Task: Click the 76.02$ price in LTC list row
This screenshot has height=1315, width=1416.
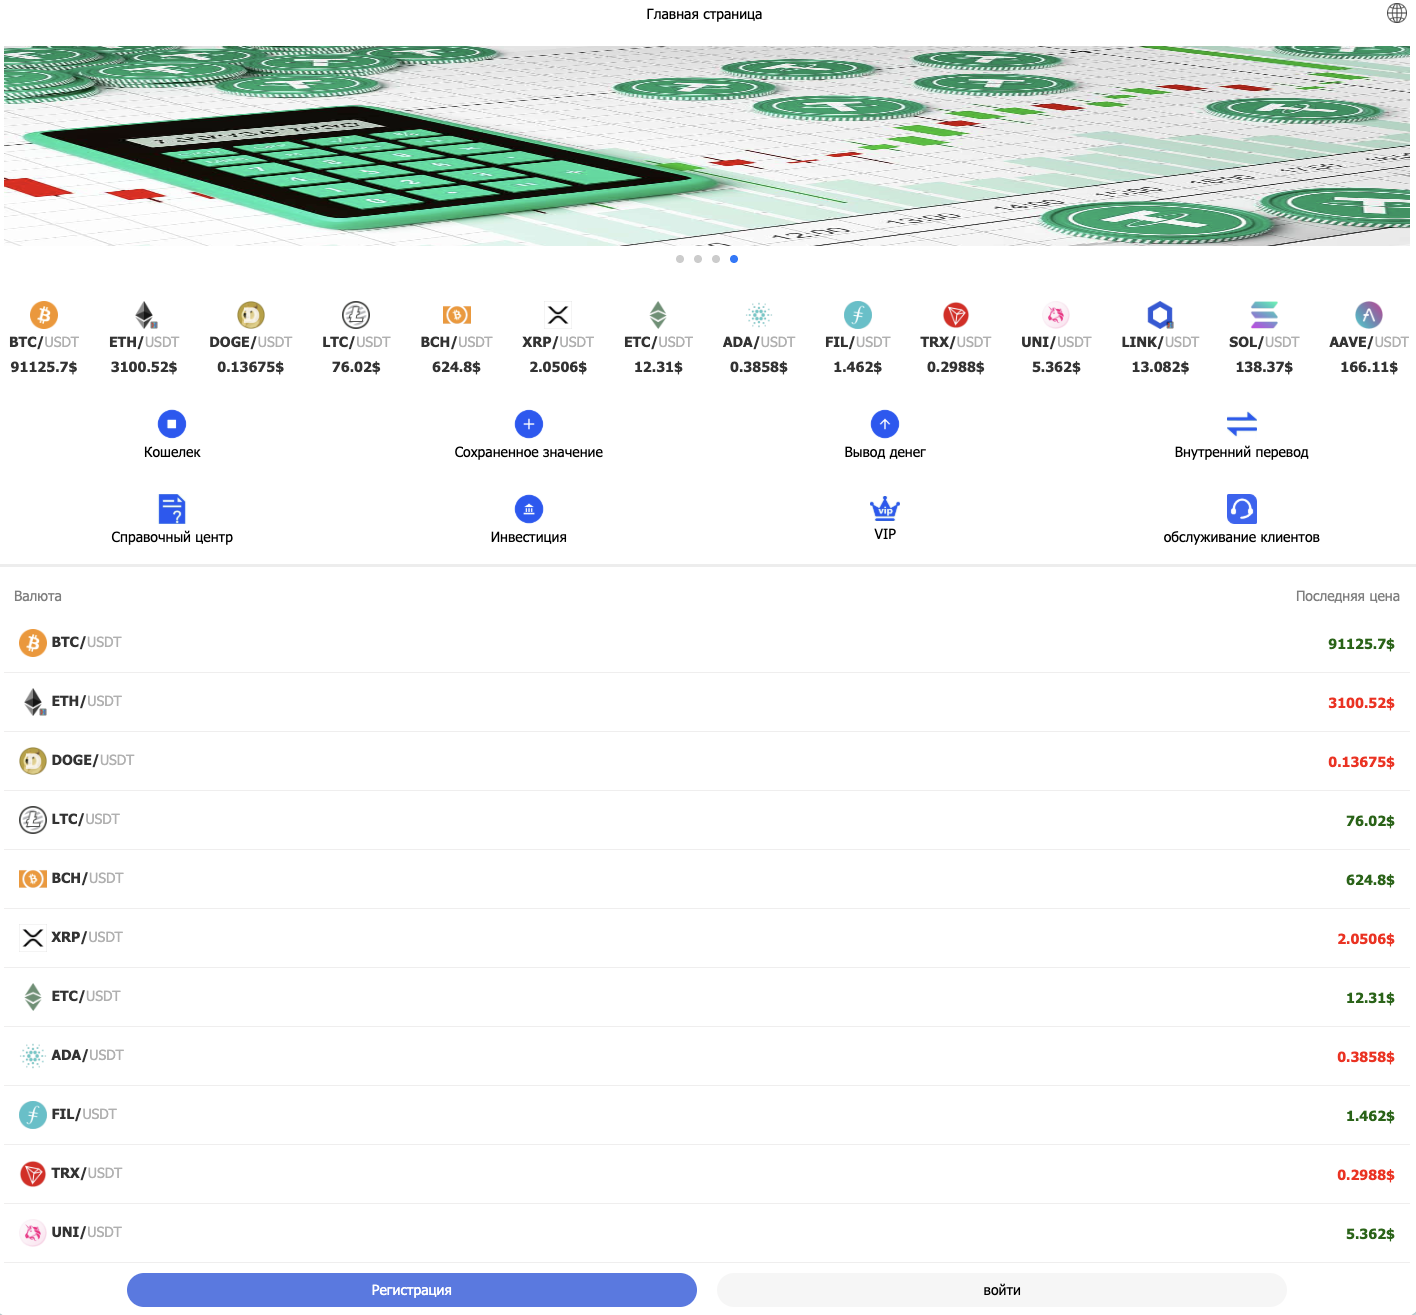Action: pyautogui.click(x=1370, y=821)
